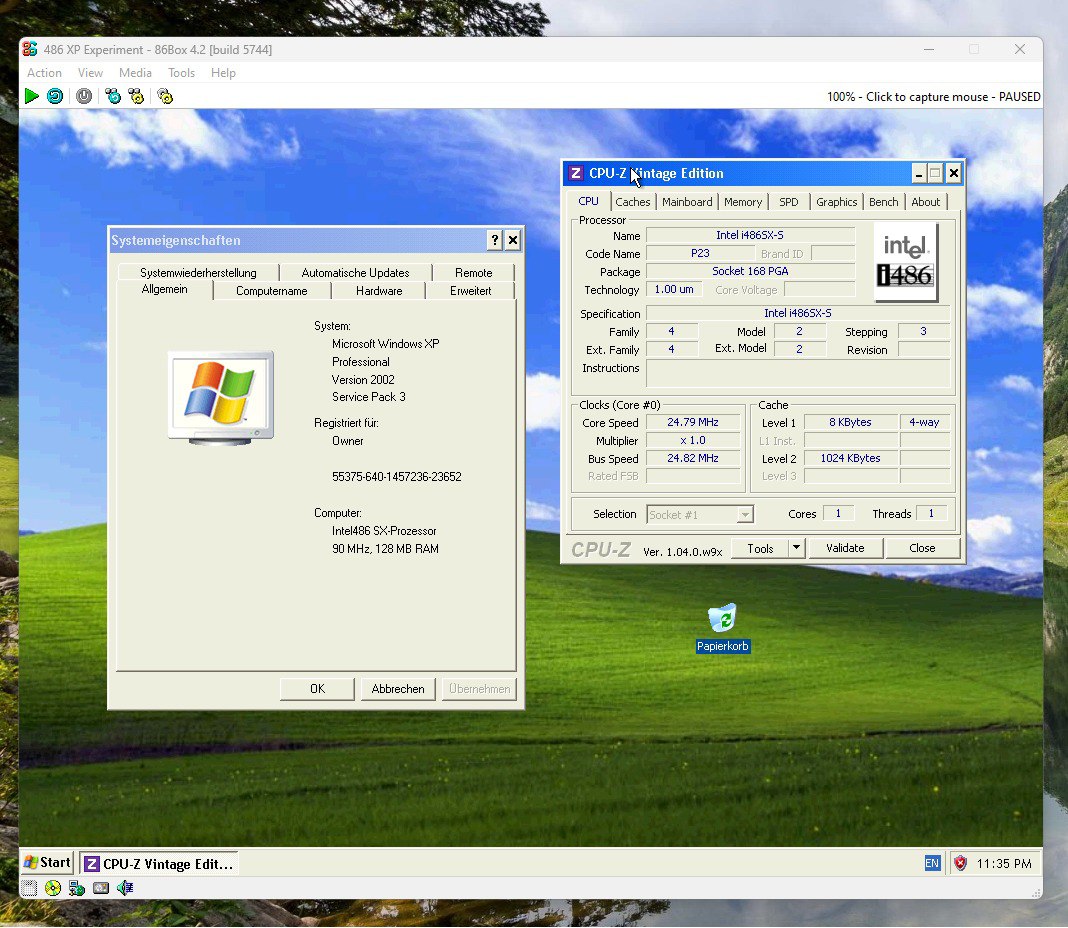1068x928 pixels.
Task: Send Ctrl+Alt+Del via the blue keys icon
Action: pos(113,96)
